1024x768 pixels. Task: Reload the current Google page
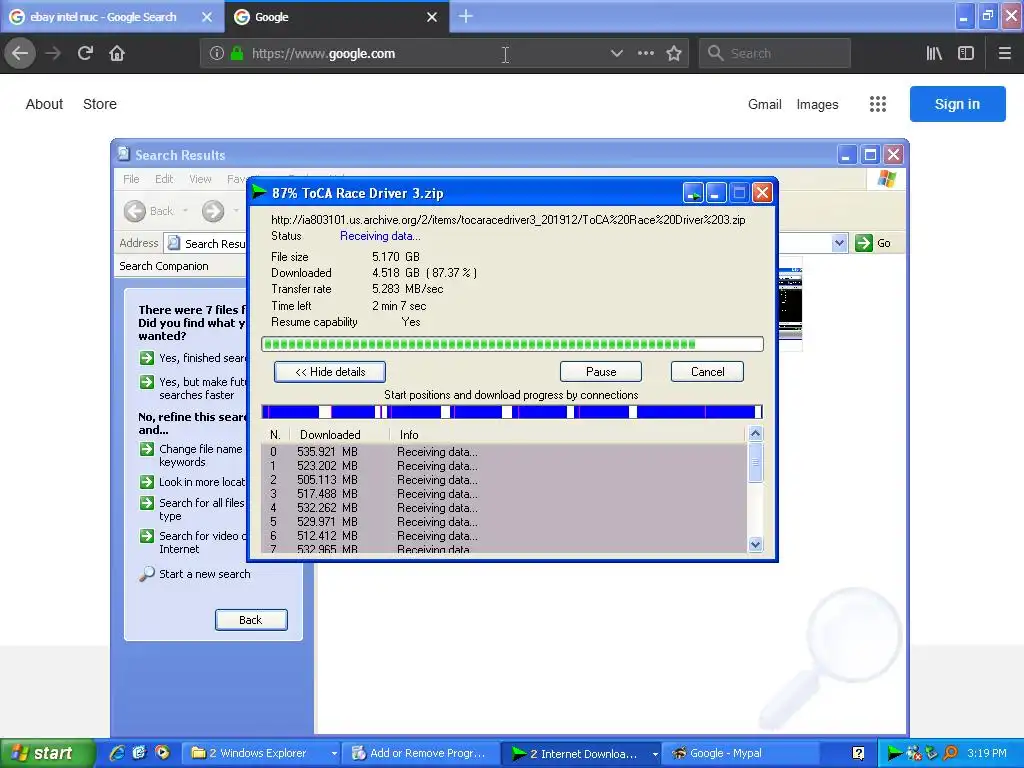coord(85,54)
